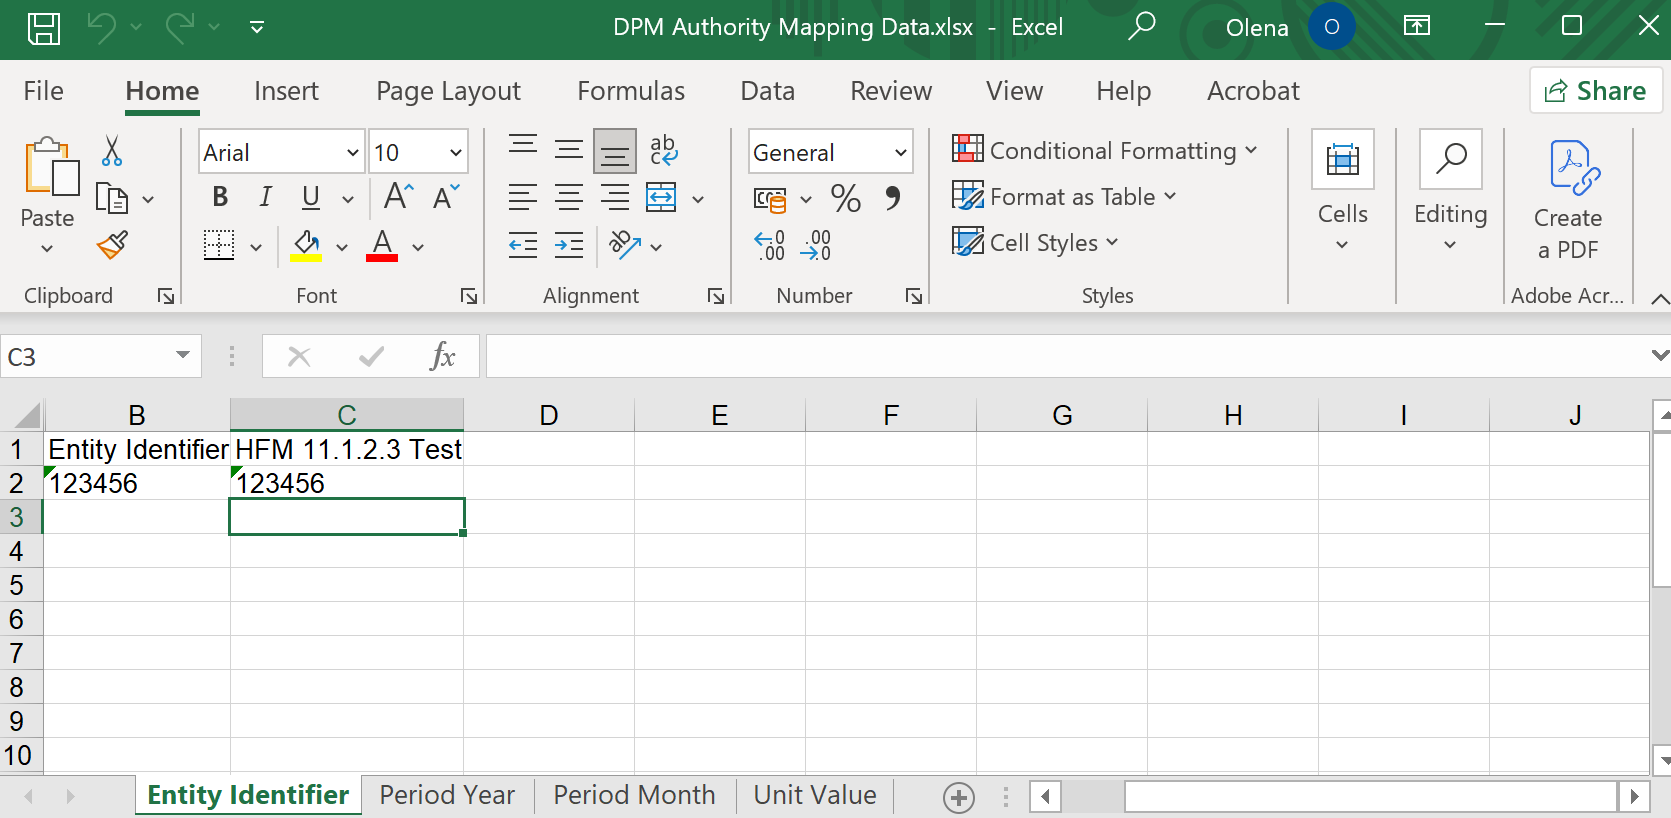Open the font name dropdown showing Arial
This screenshot has width=1671, height=818.
point(352,153)
